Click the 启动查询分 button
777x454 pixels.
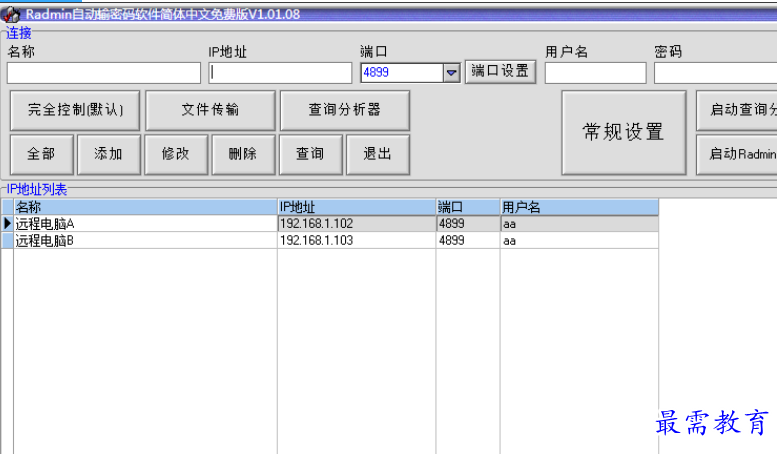737,110
